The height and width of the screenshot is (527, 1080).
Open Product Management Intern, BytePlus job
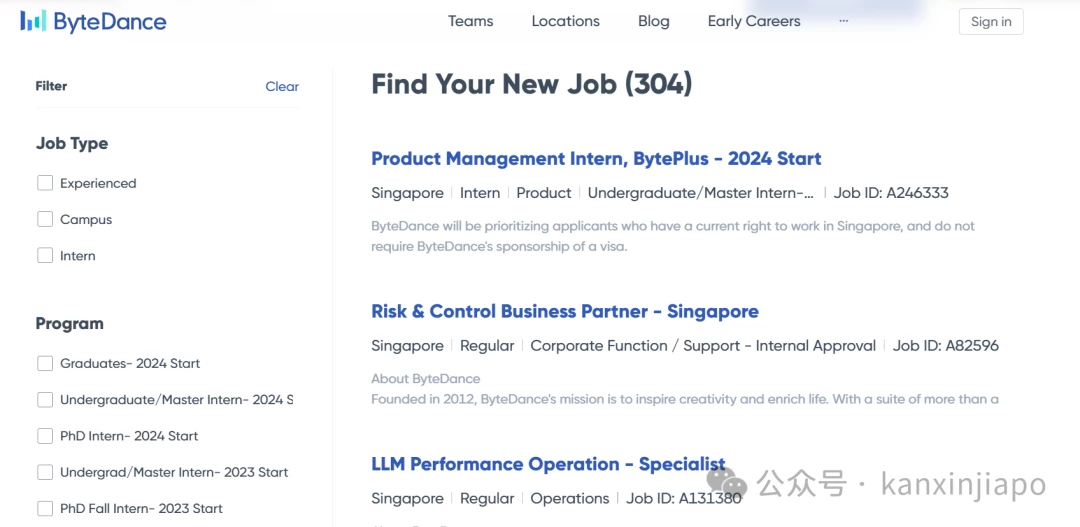(x=596, y=159)
